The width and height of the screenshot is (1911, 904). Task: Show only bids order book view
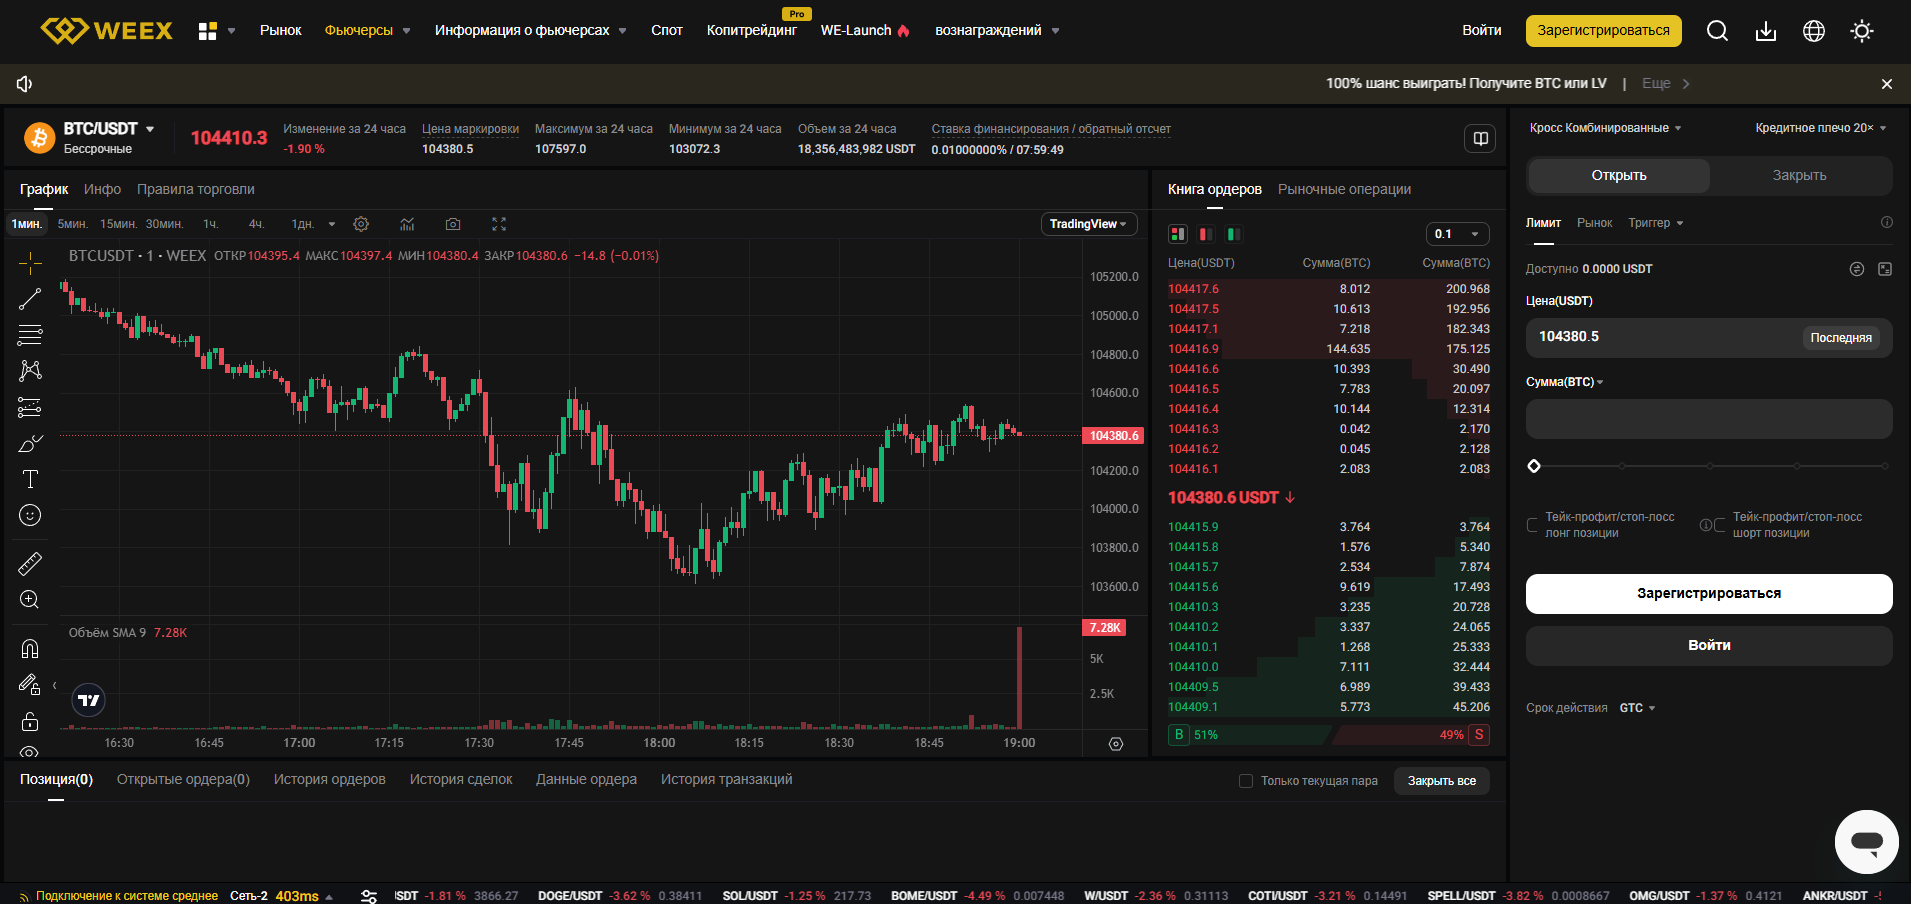1234,234
